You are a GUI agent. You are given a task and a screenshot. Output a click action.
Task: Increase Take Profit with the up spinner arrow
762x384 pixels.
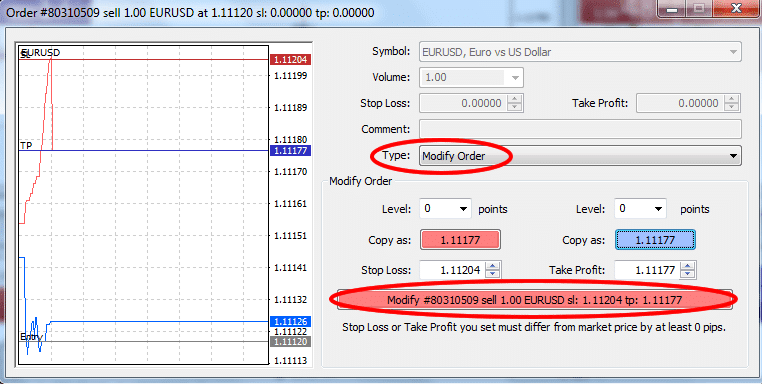click(689, 265)
